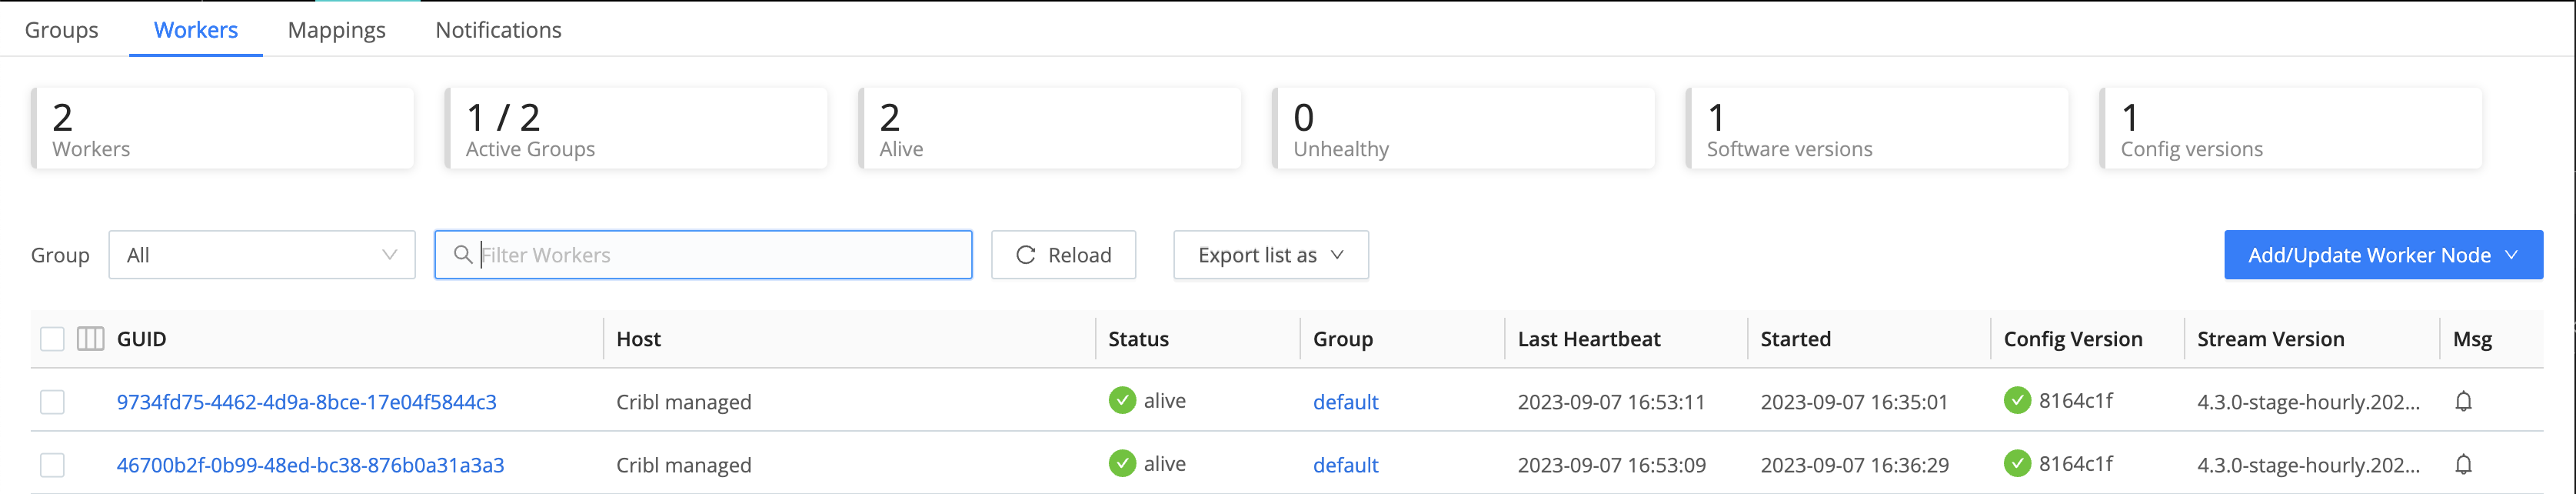Click inside the Filter Workers search field
2576x494 pixels.
click(x=700, y=255)
